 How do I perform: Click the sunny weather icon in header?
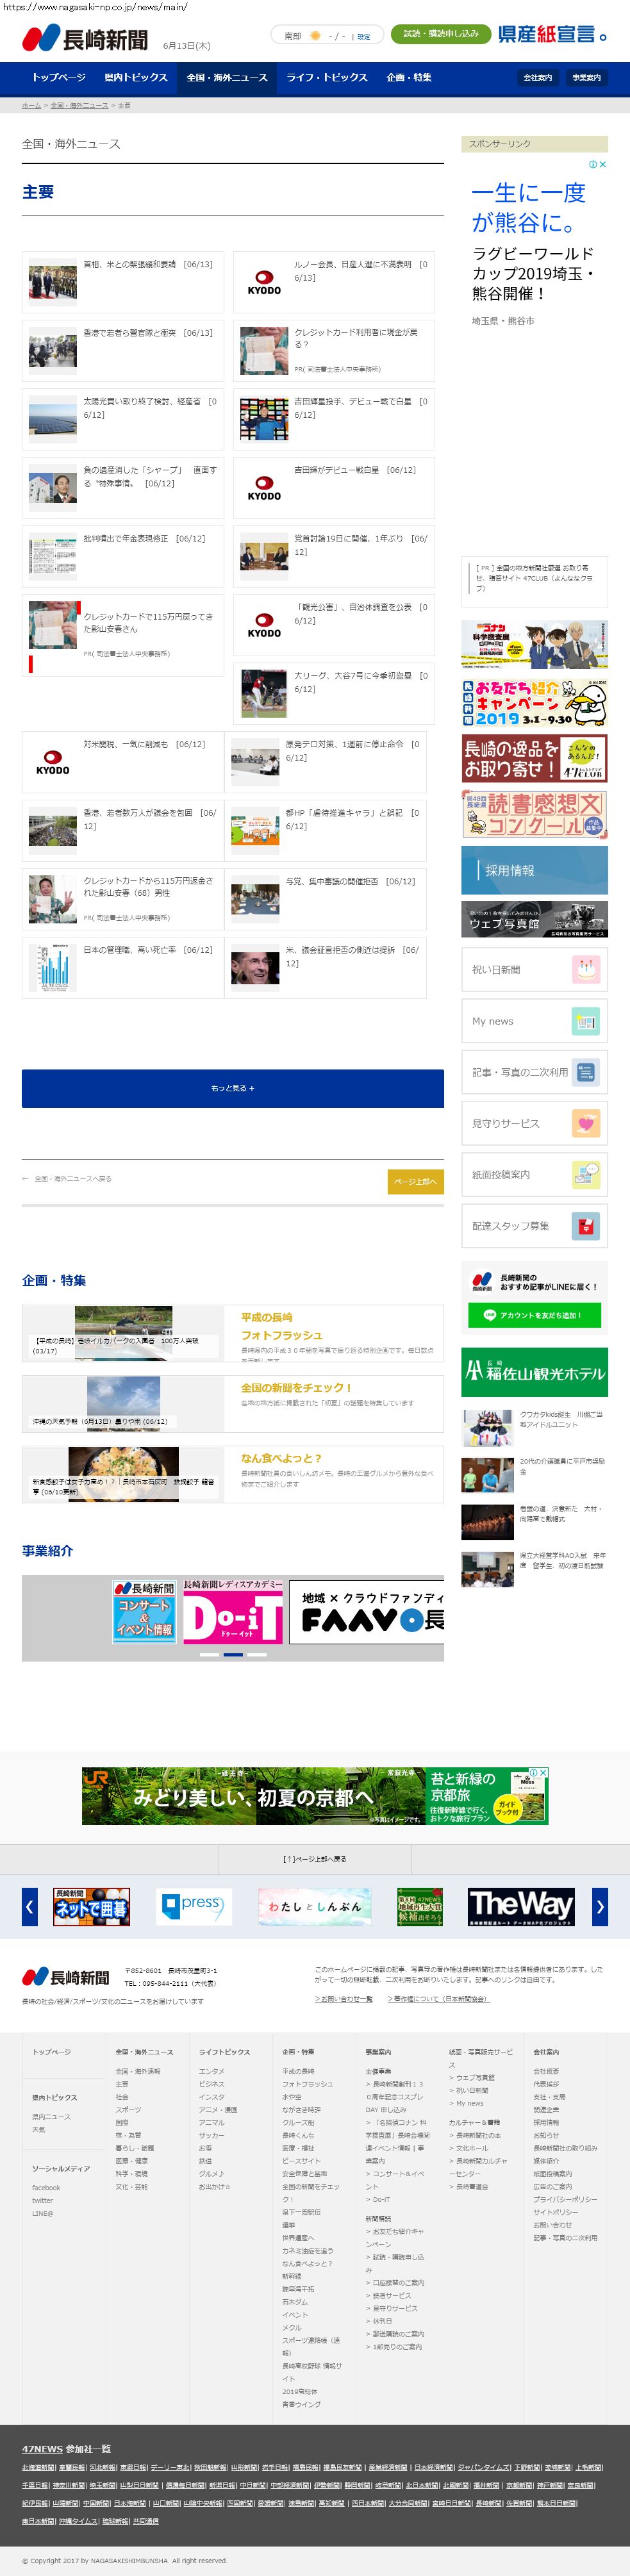(316, 36)
